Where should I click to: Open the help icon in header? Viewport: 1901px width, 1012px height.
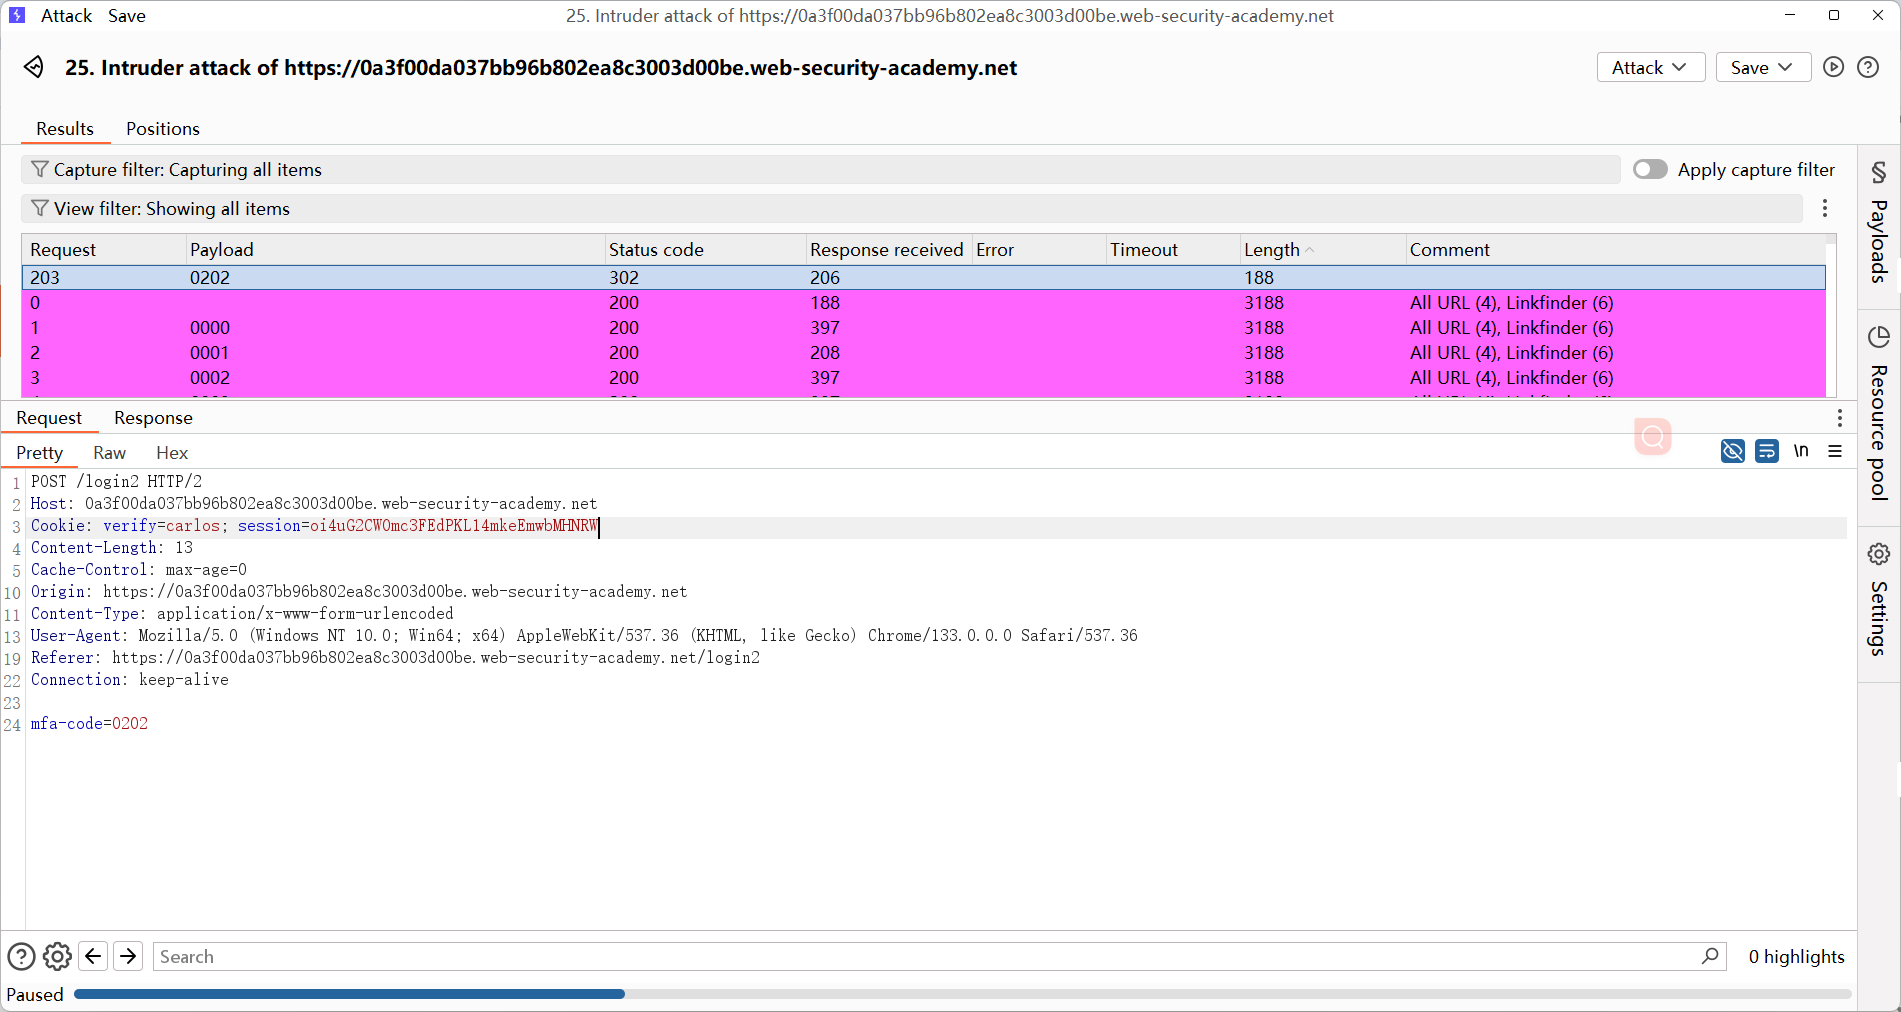(x=1868, y=67)
